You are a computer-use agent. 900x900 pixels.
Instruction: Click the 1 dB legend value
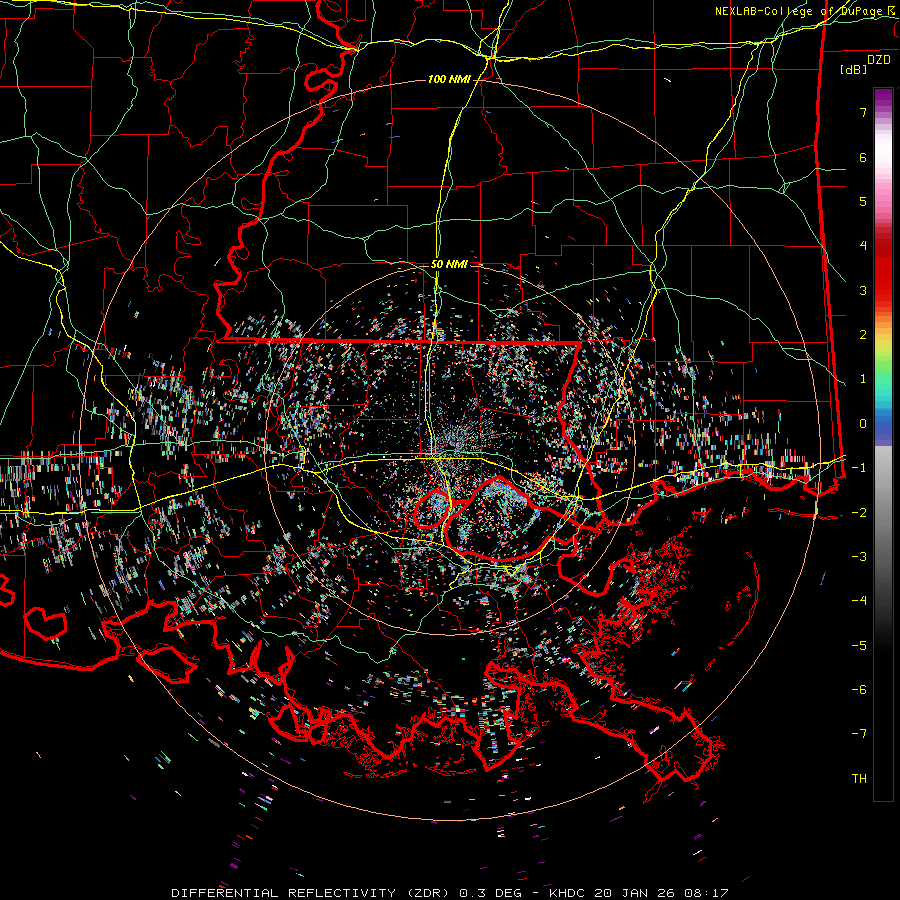(863, 379)
